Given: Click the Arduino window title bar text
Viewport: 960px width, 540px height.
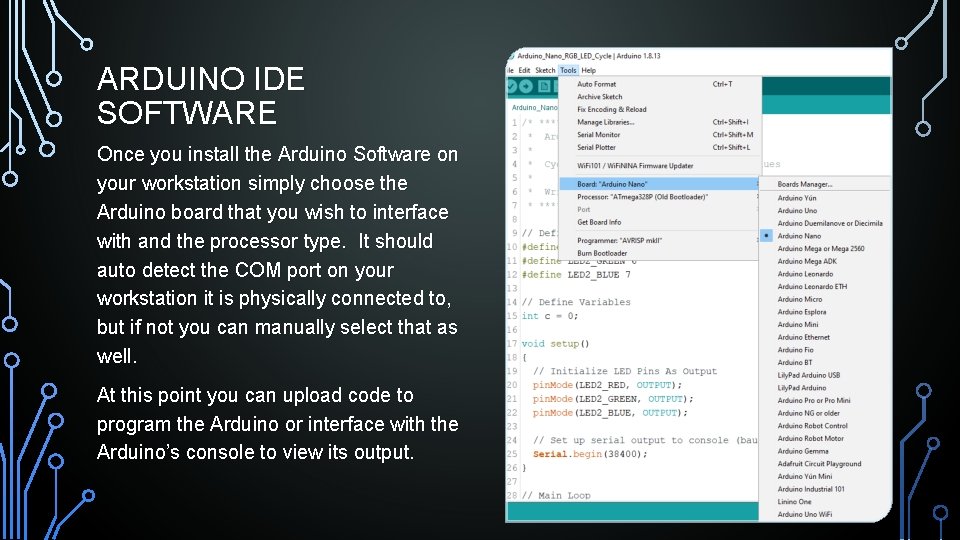Looking at the screenshot, I should tap(588, 56).
